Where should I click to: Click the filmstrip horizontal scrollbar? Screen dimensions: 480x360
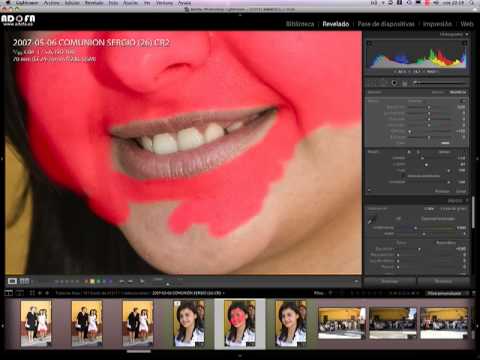click(138, 351)
